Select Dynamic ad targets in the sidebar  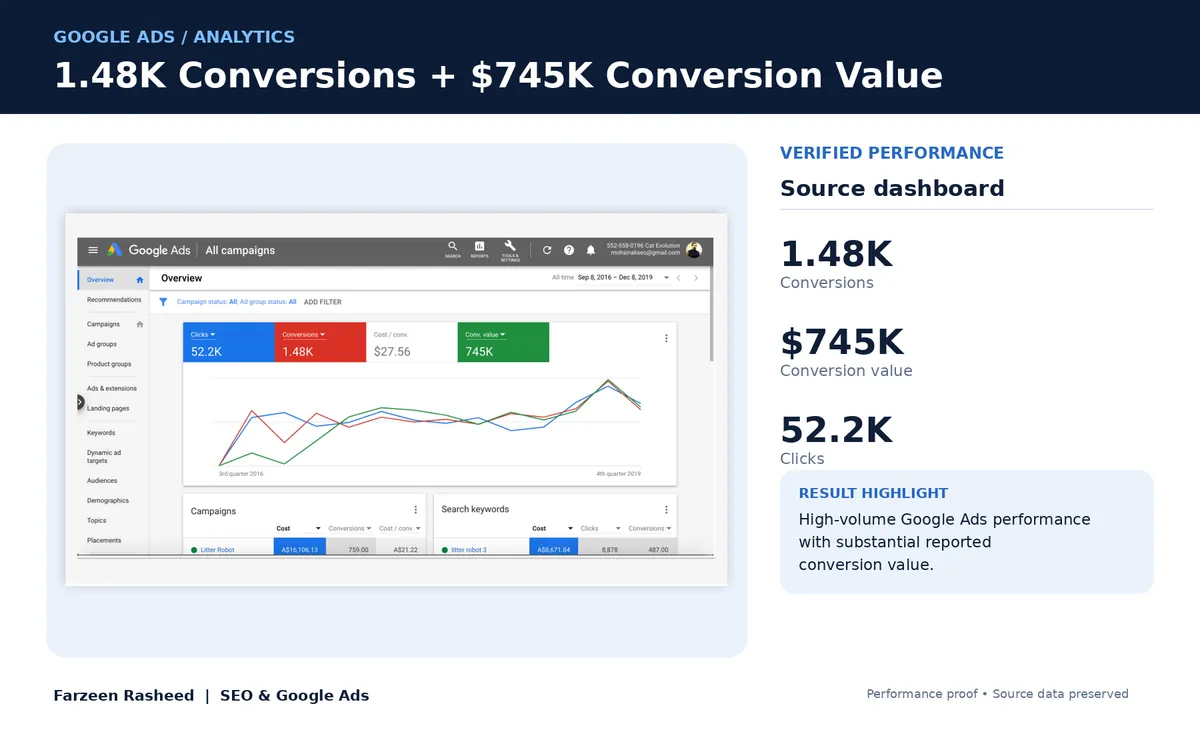pyautogui.click(x=104, y=457)
